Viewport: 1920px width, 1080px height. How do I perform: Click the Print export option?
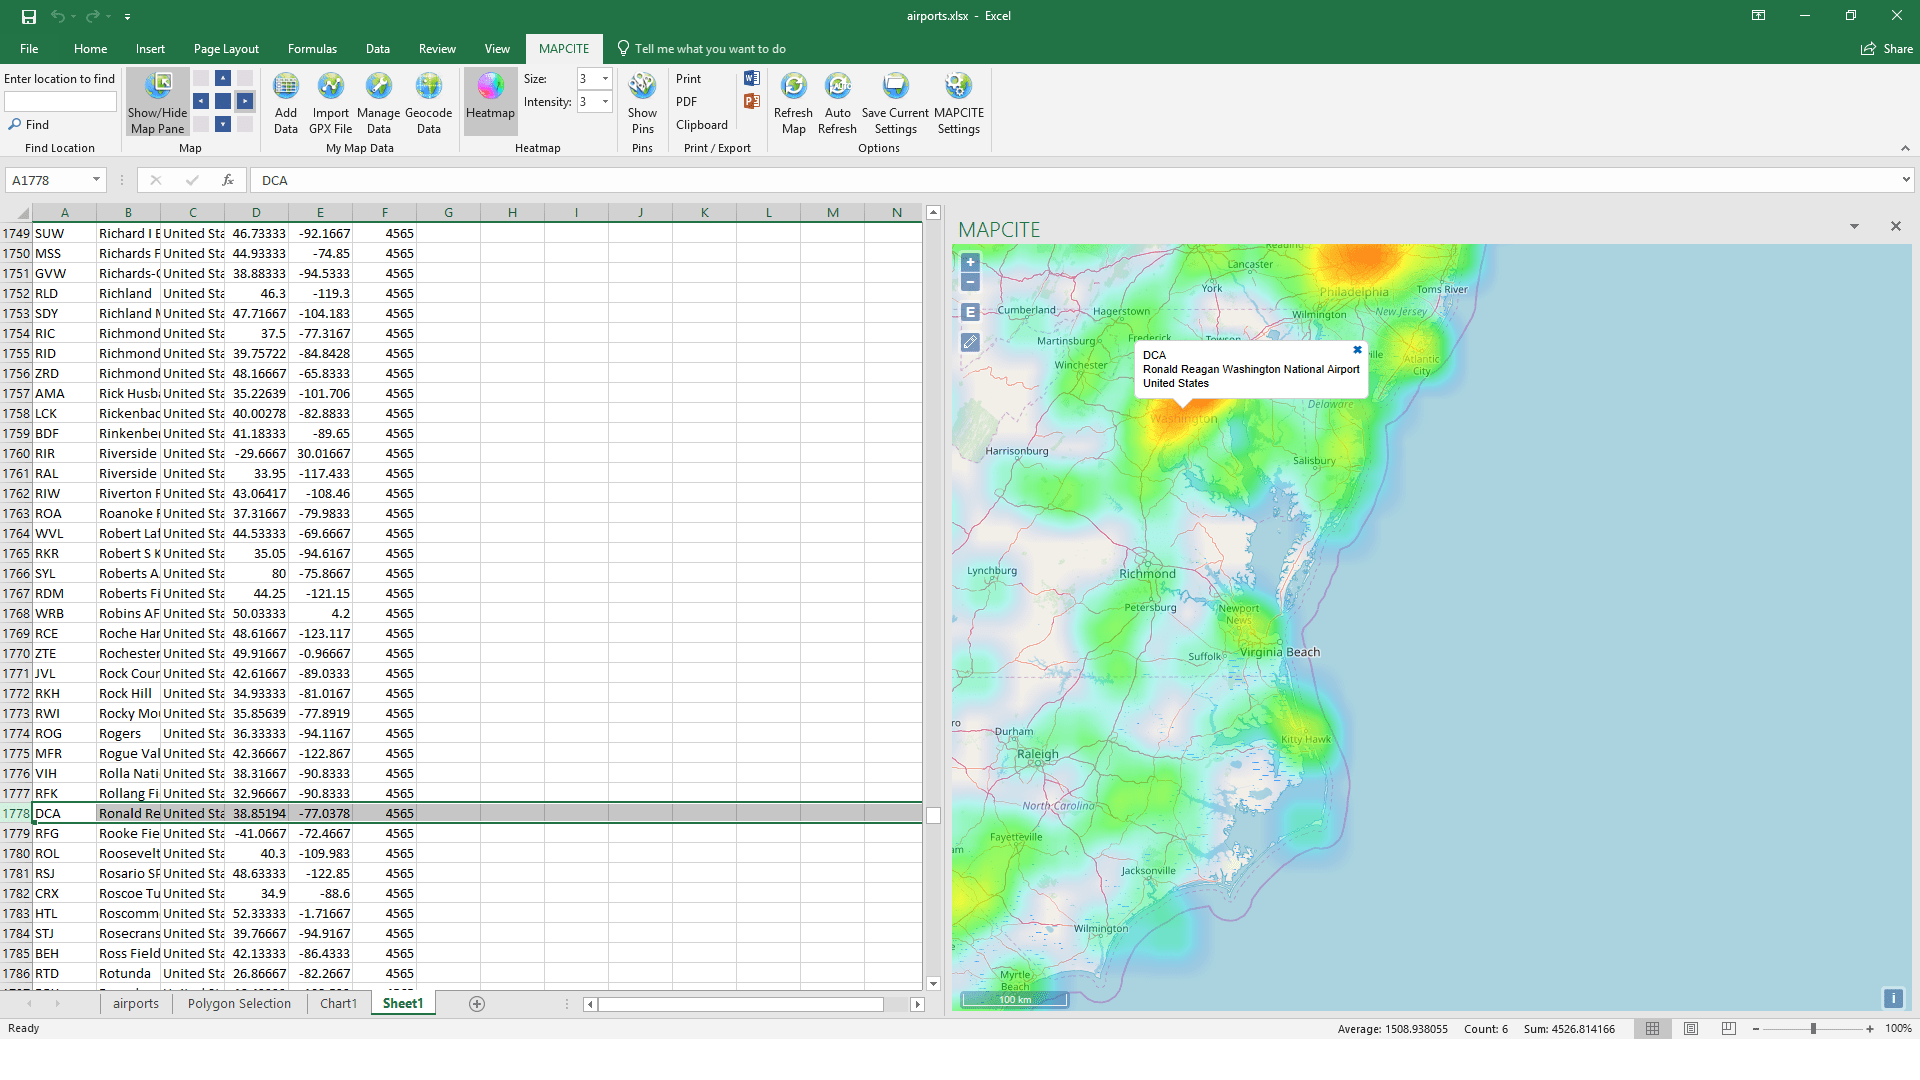pos(689,79)
